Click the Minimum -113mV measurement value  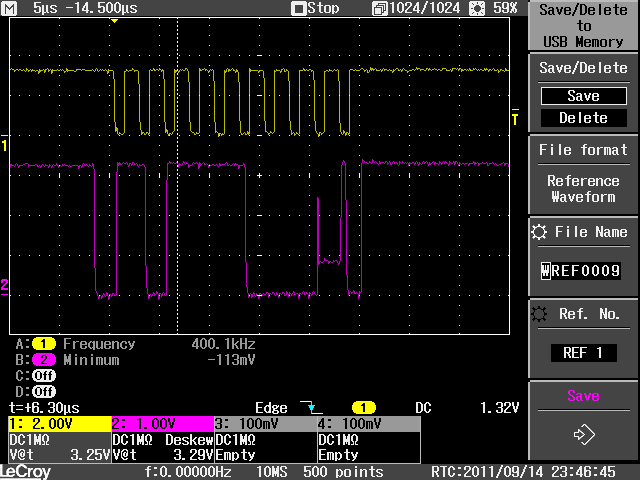click(231, 360)
